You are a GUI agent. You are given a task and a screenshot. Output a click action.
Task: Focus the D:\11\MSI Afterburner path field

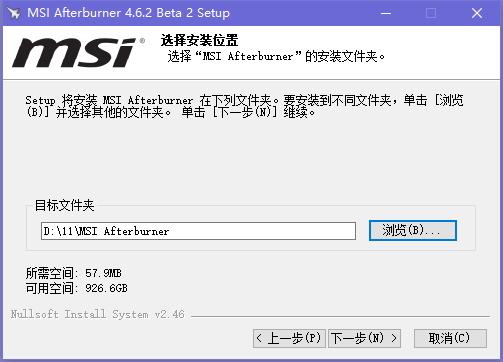198,231
